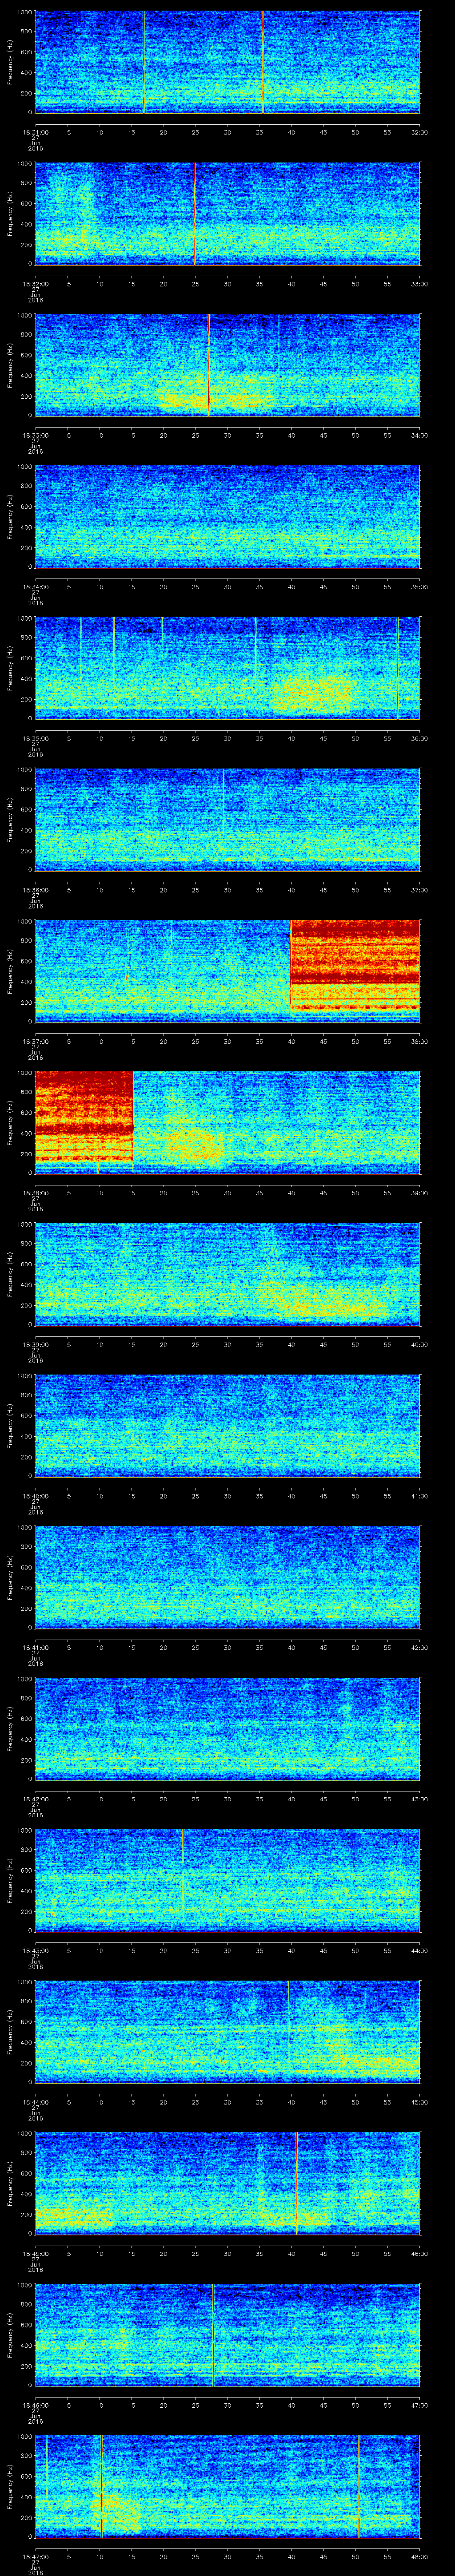
Task: Click the '18:44:00' start time label
Action: pyautogui.click(x=35, y=2102)
